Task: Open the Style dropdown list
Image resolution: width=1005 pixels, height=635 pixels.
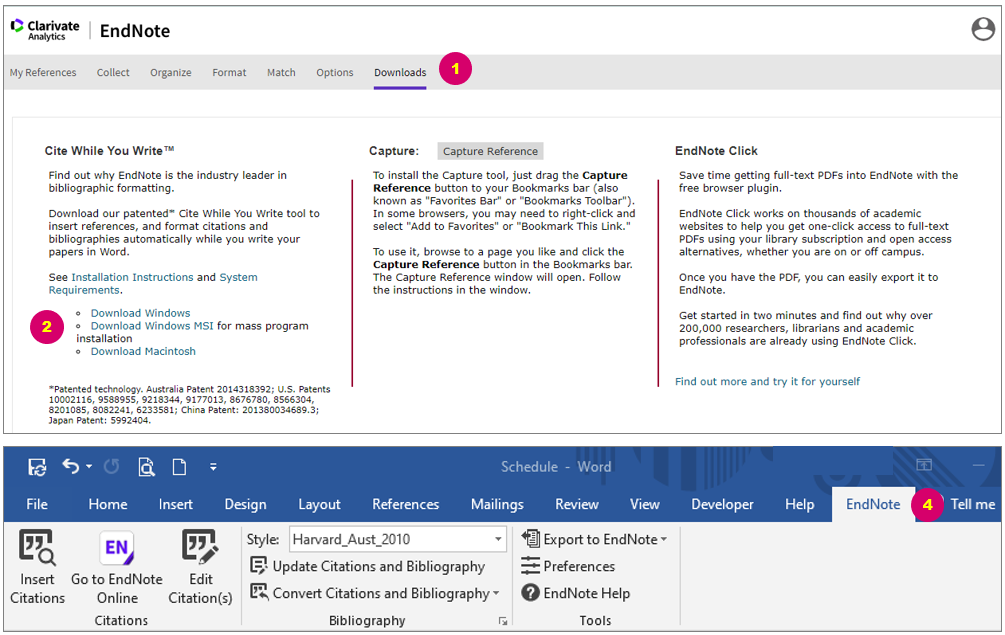Action: (x=497, y=539)
